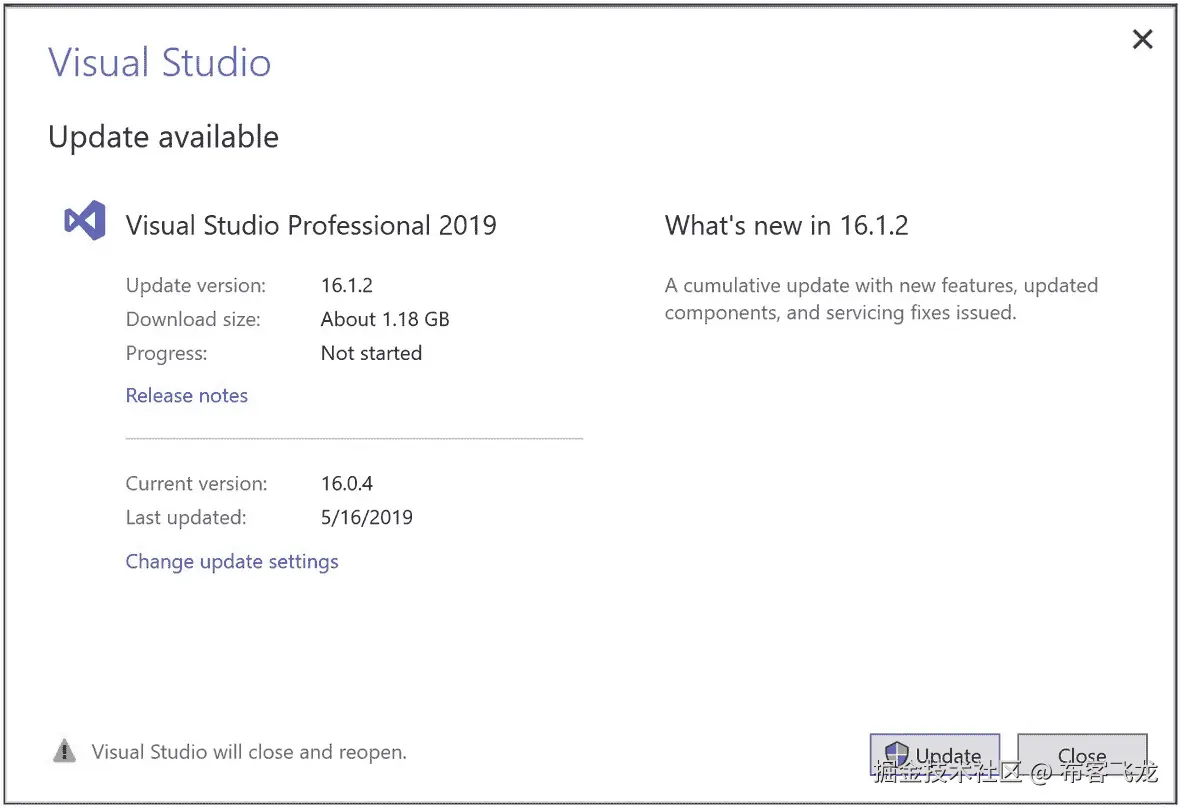This screenshot has width=1181, height=808.
Task: Click the "Current version:" label
Action: 197,483
